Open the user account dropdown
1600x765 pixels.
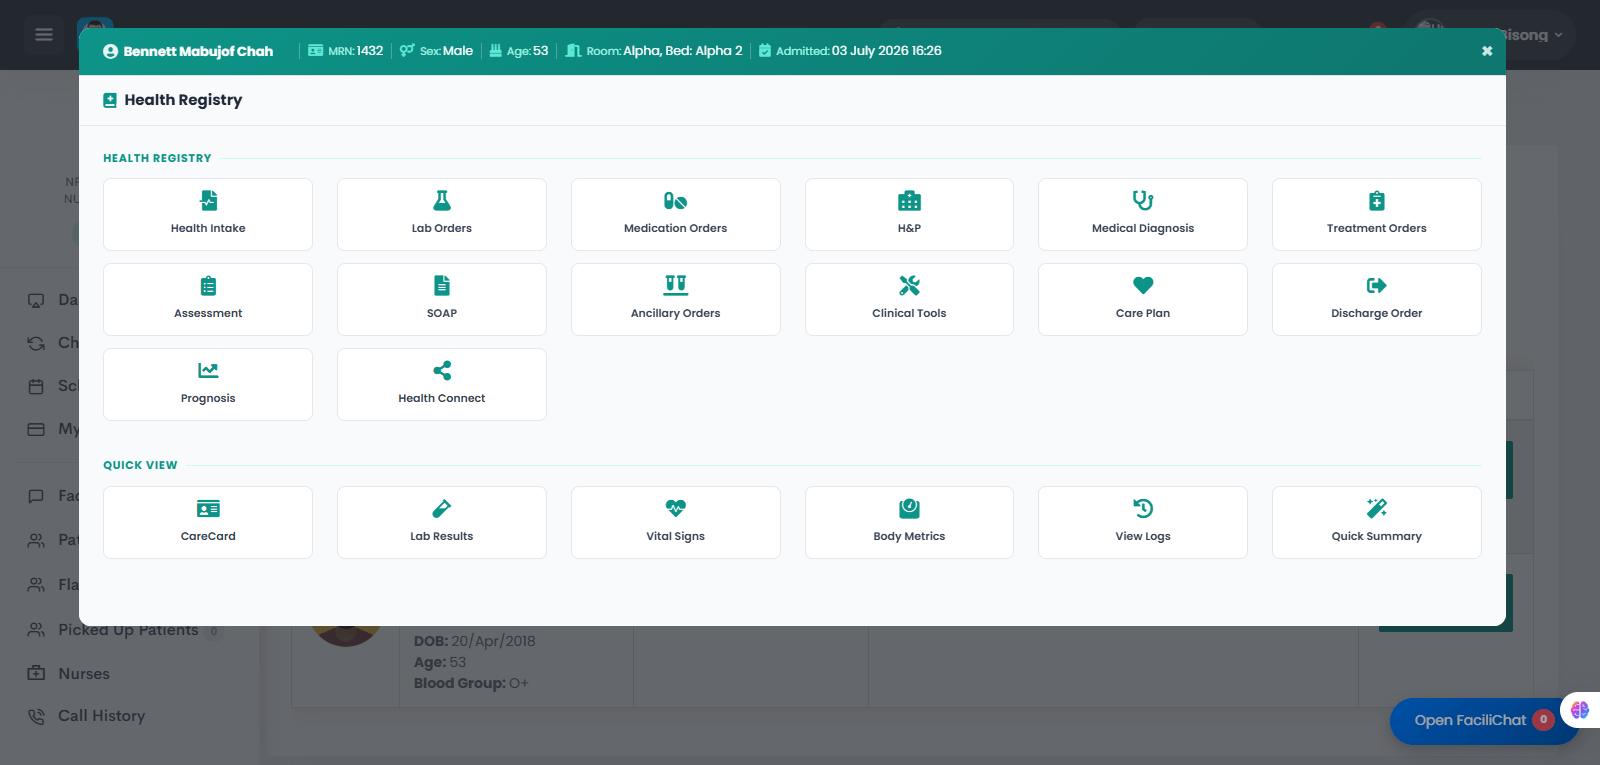[x=1490, y=35]
